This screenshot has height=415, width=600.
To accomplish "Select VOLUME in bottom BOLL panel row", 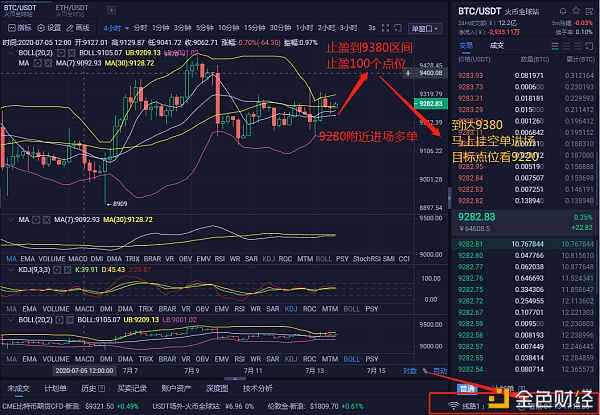I will coord(56,359).
